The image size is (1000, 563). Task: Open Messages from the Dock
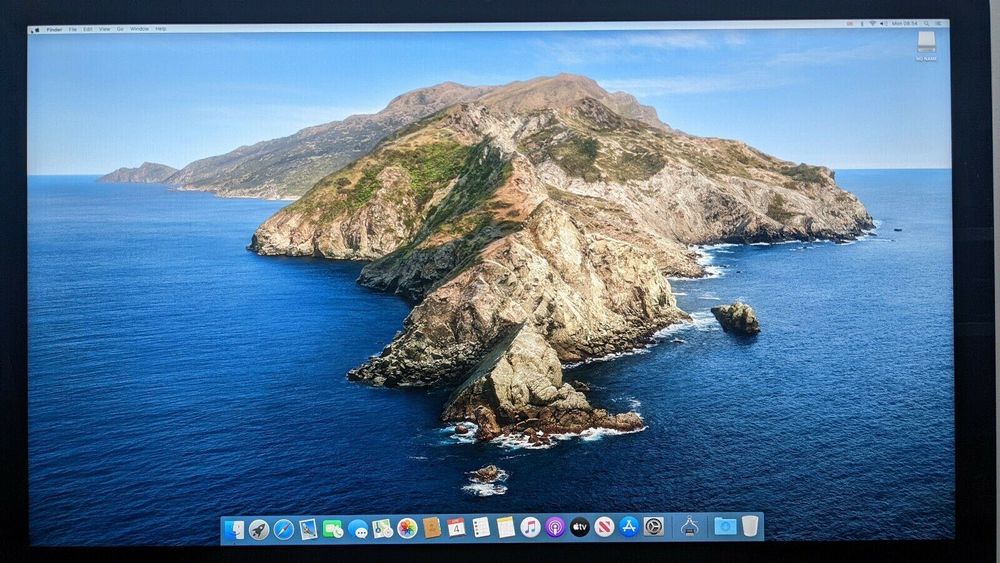click(x=358, y=529)
